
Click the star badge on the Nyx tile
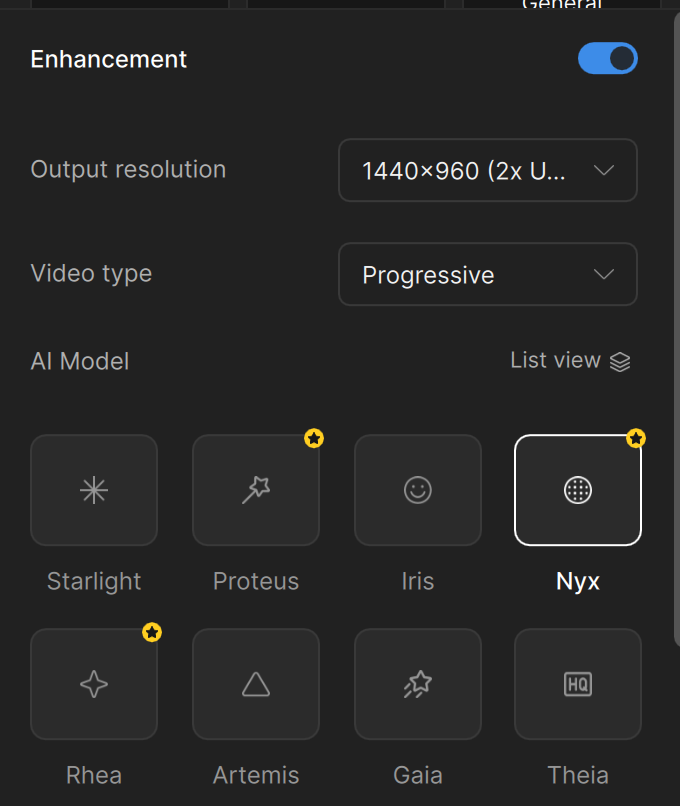pos(636,438)
